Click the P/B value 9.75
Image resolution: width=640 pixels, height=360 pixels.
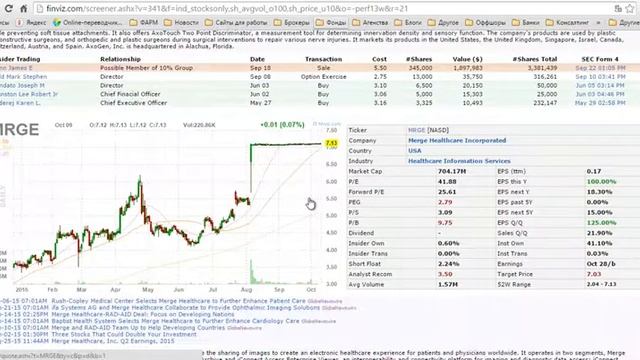pyautogui.click(x=444, y=223)
